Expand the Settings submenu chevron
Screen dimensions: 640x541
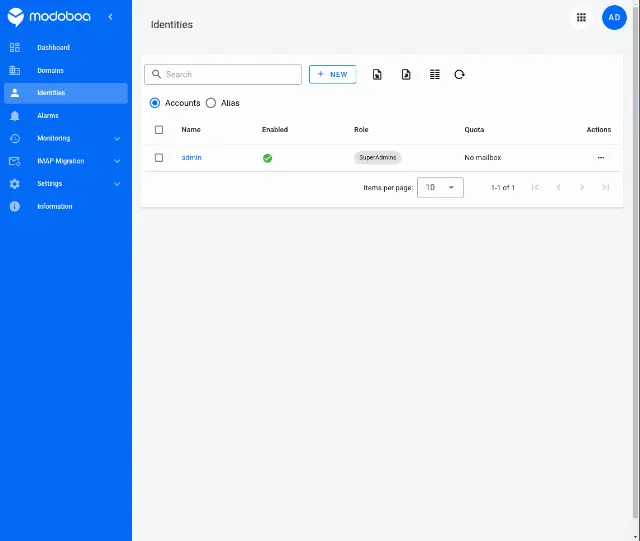tap(117, 184)
